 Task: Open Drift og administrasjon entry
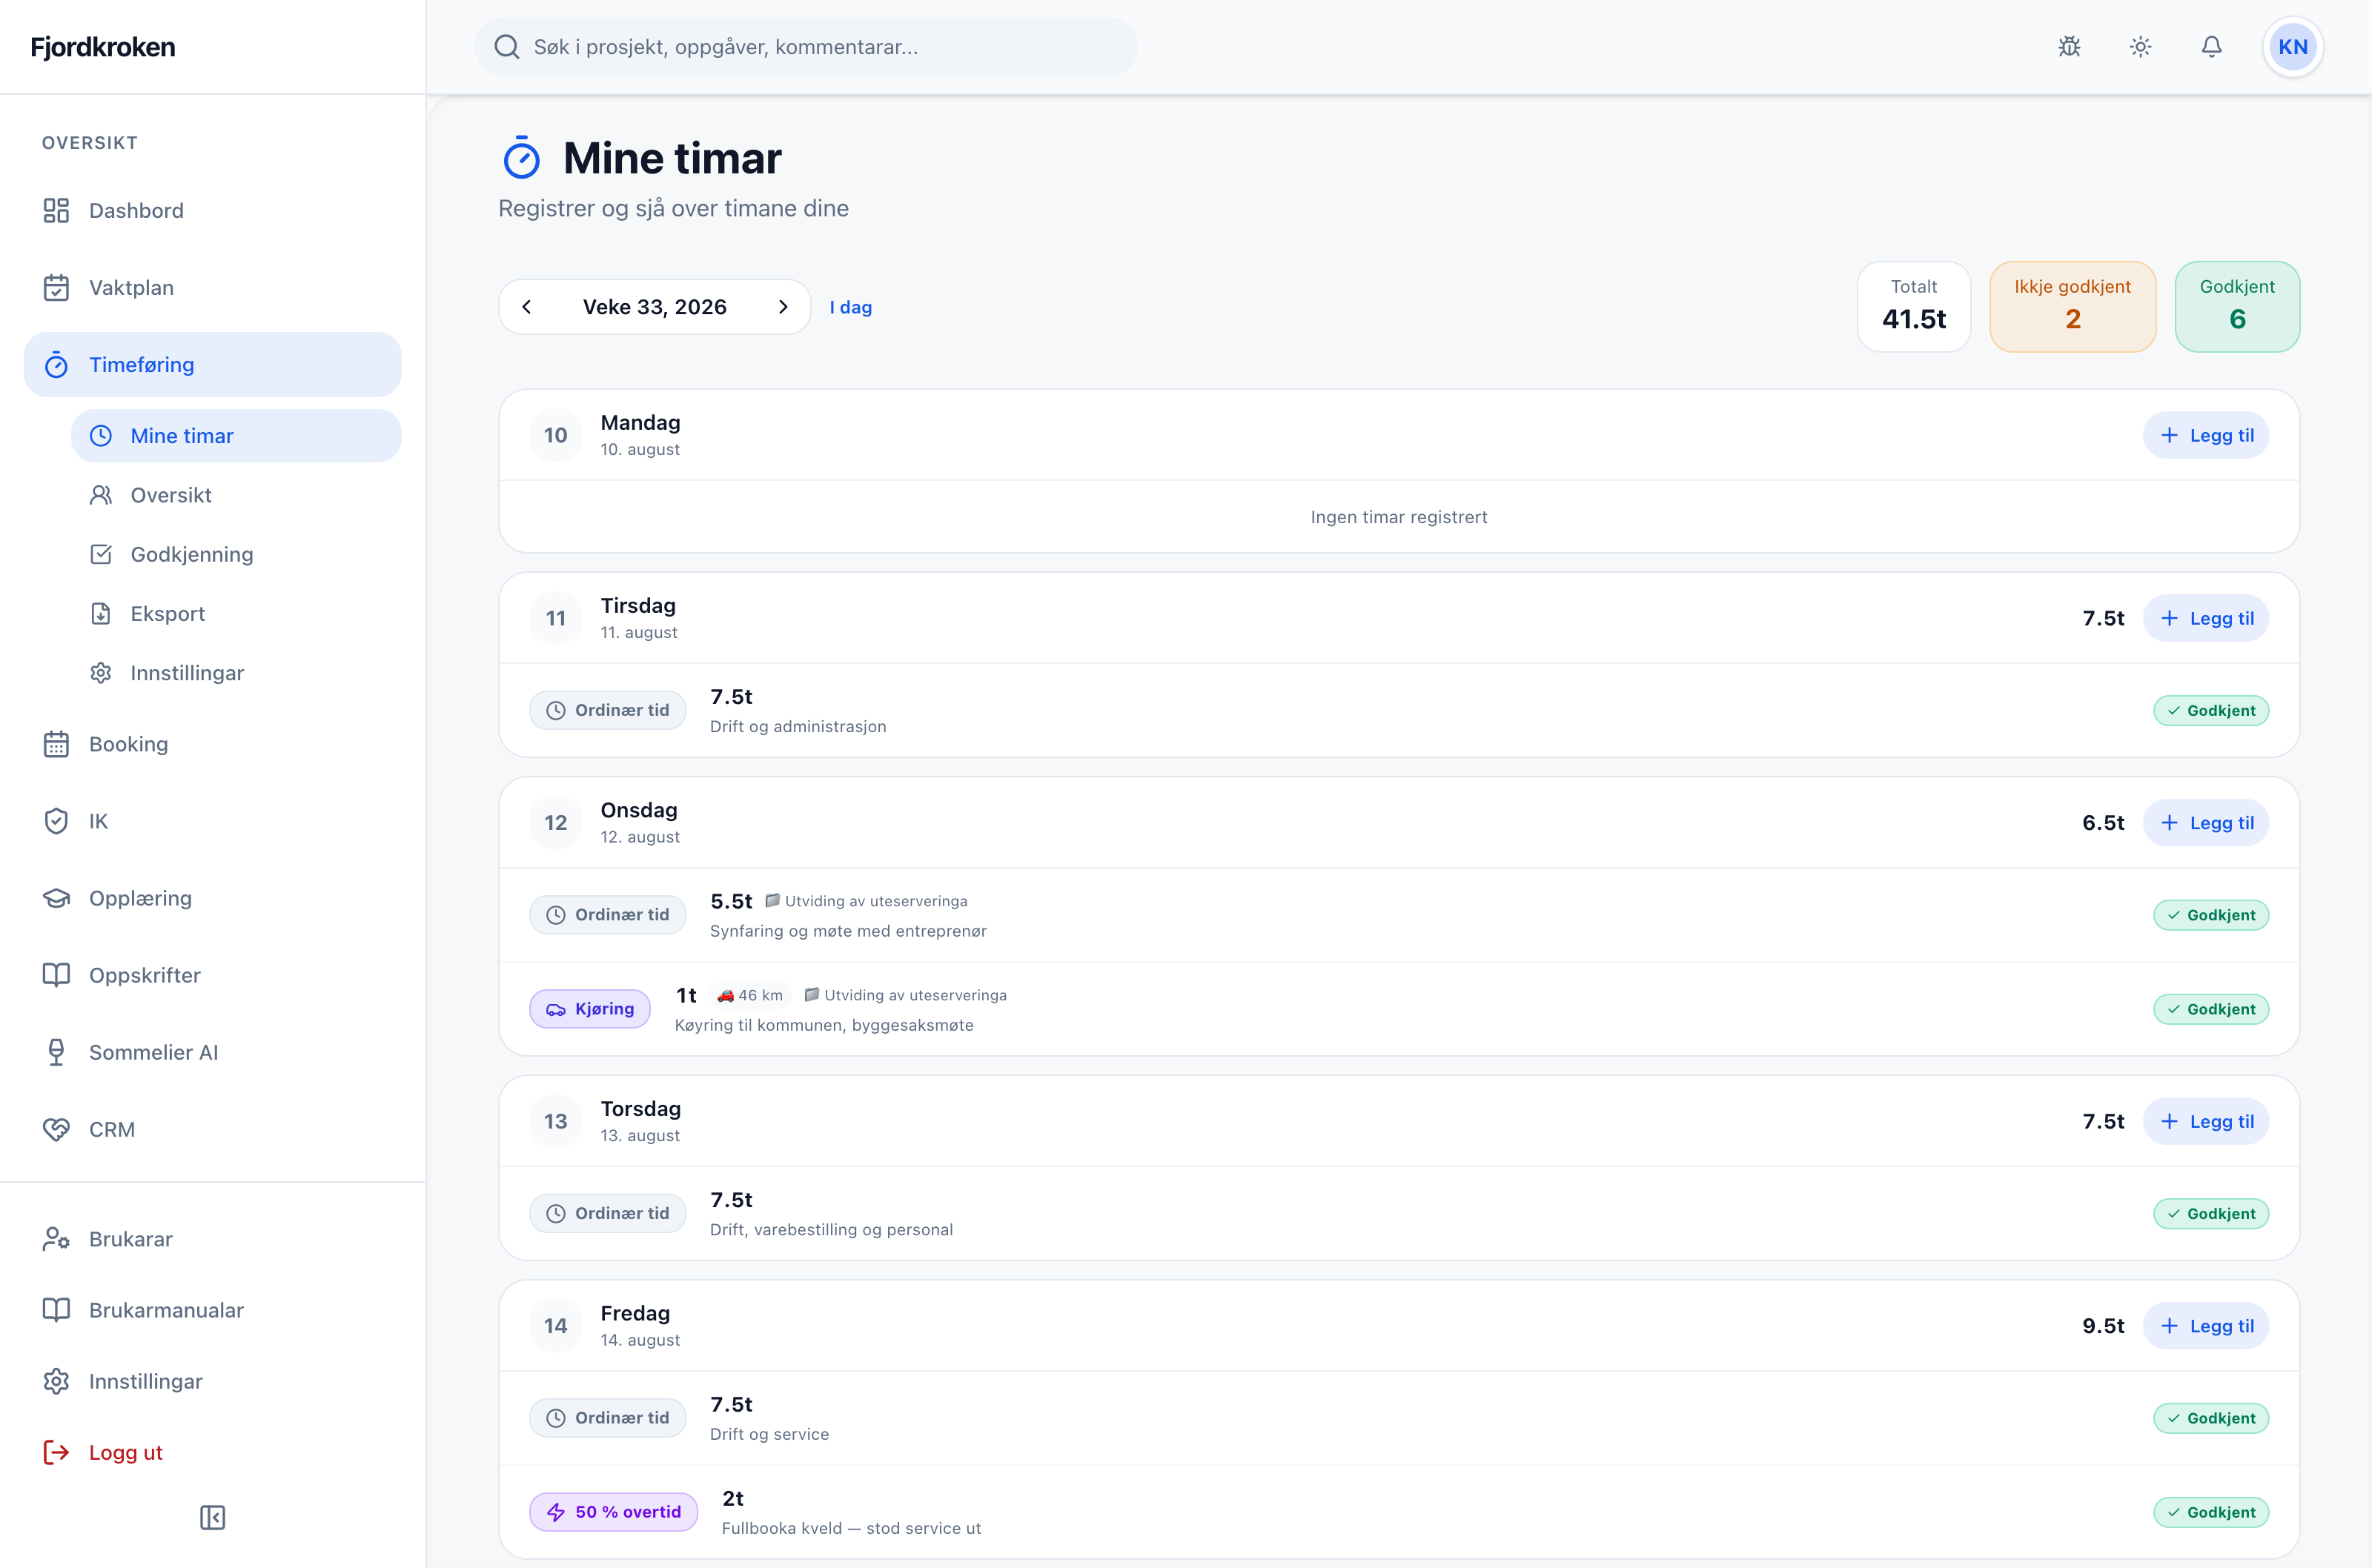click(x=1398, y=710)
